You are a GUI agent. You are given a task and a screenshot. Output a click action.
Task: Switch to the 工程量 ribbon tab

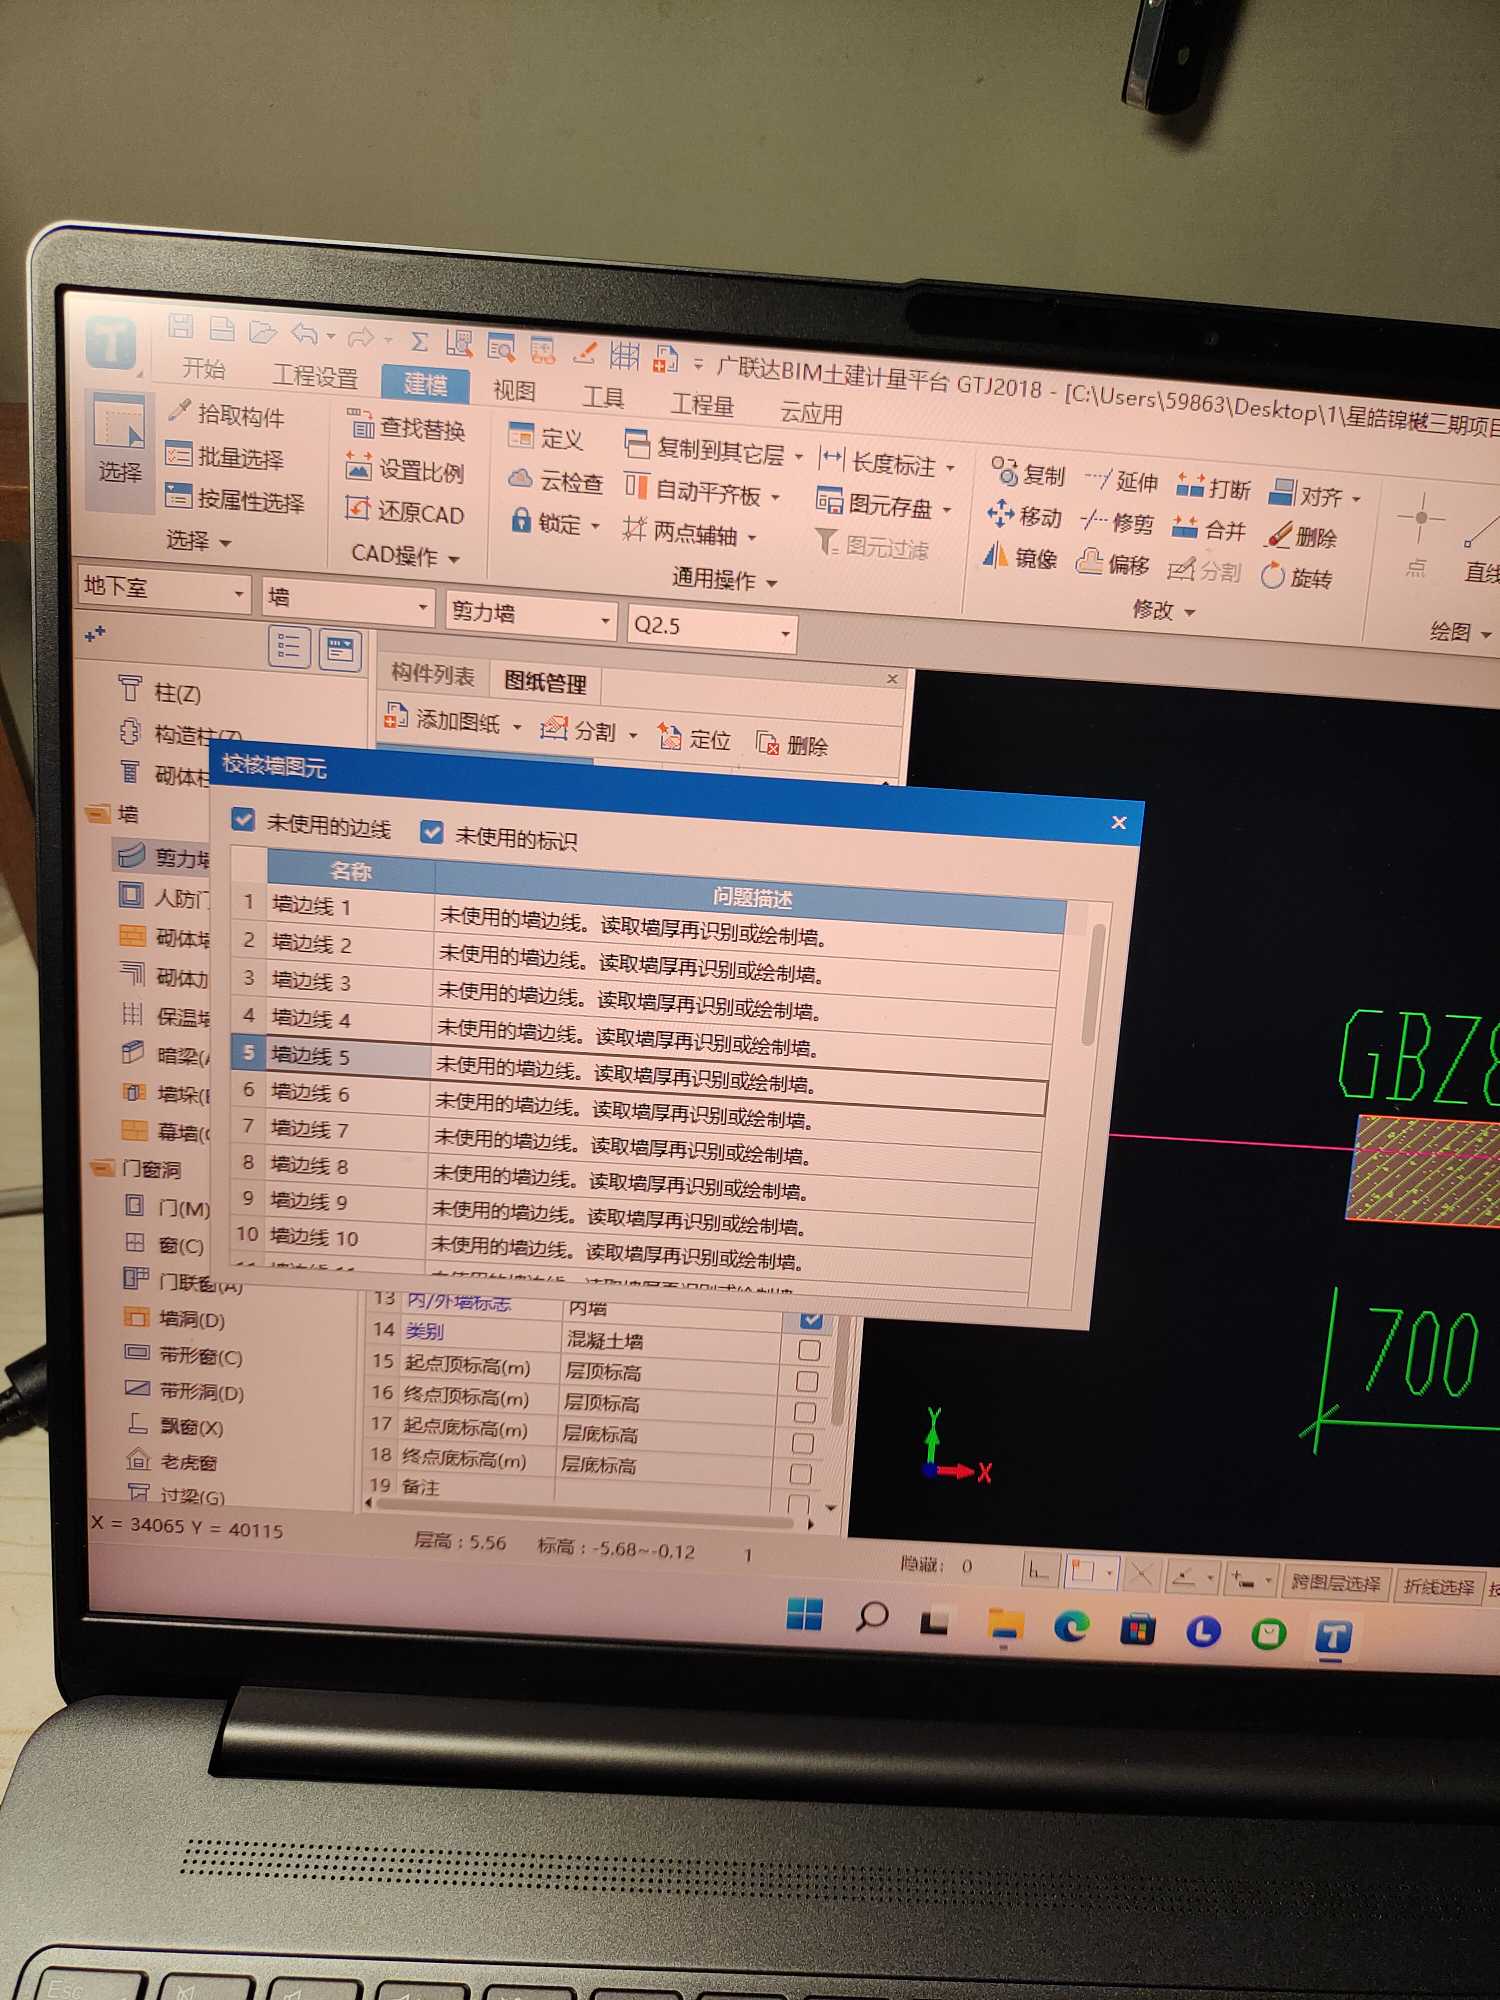coord(702,405)
